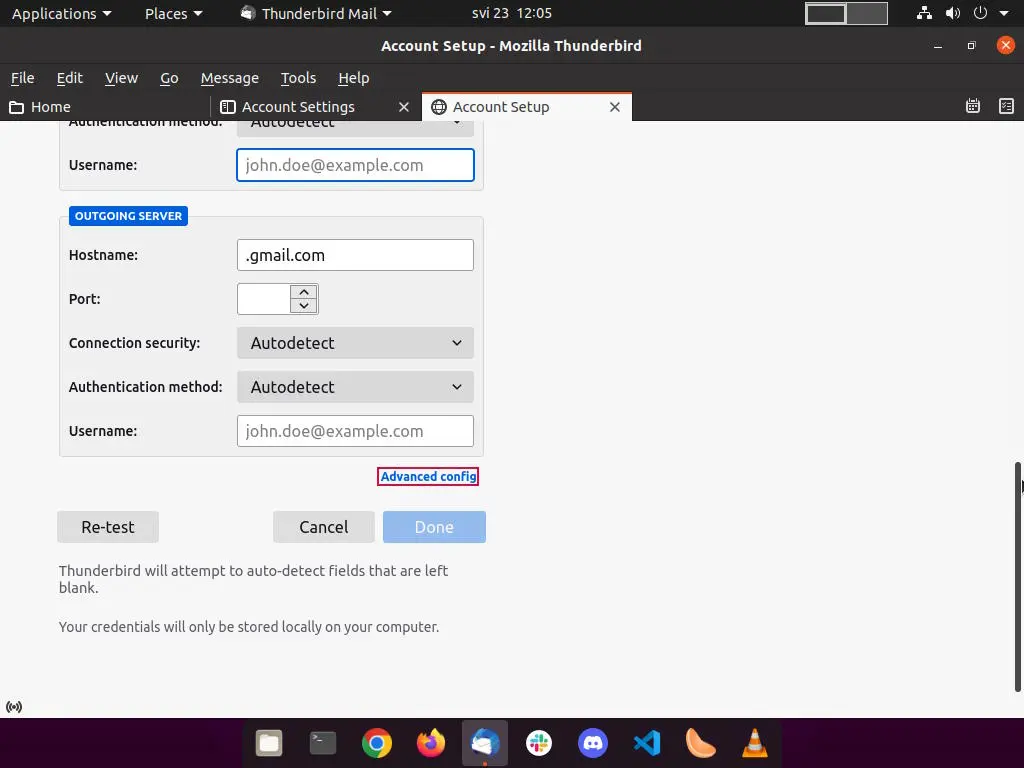Expand outgoing Connection security dropdown
This screenshot has height=768, width=1024.
pos(355,343)
